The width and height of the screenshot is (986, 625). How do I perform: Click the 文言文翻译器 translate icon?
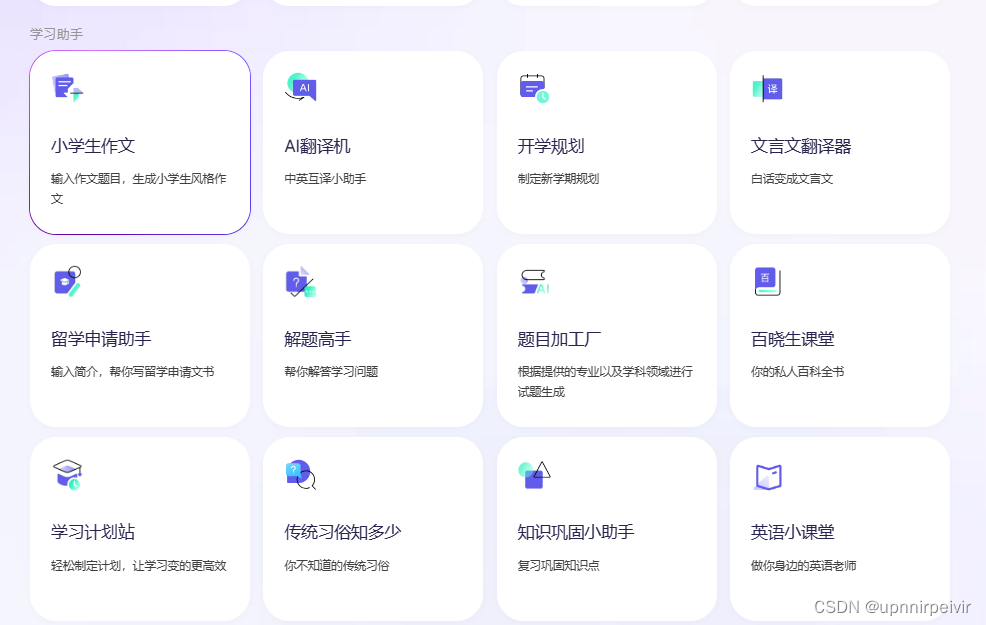767,89
